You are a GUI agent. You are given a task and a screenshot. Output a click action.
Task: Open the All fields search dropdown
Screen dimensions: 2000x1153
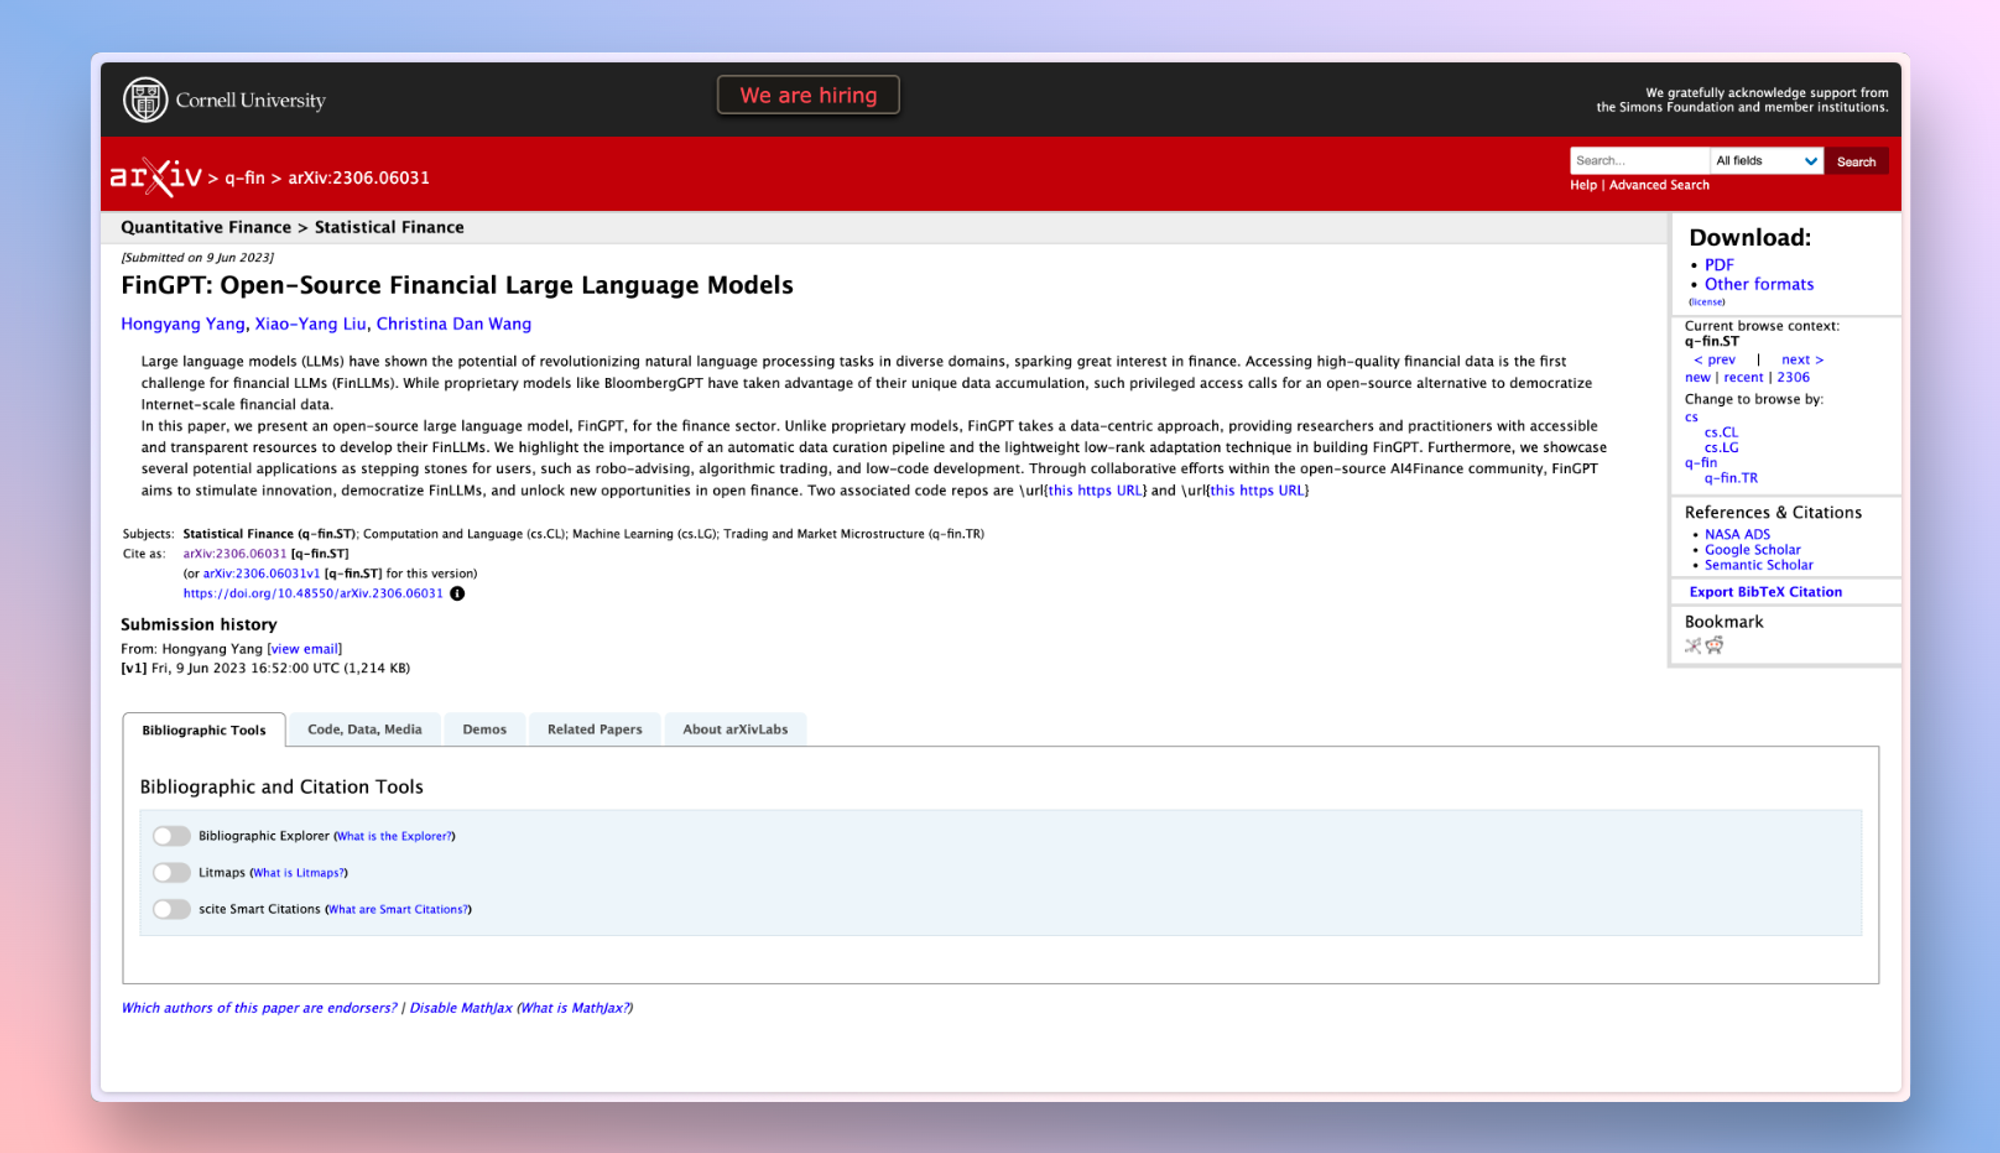click(1766, 161)
